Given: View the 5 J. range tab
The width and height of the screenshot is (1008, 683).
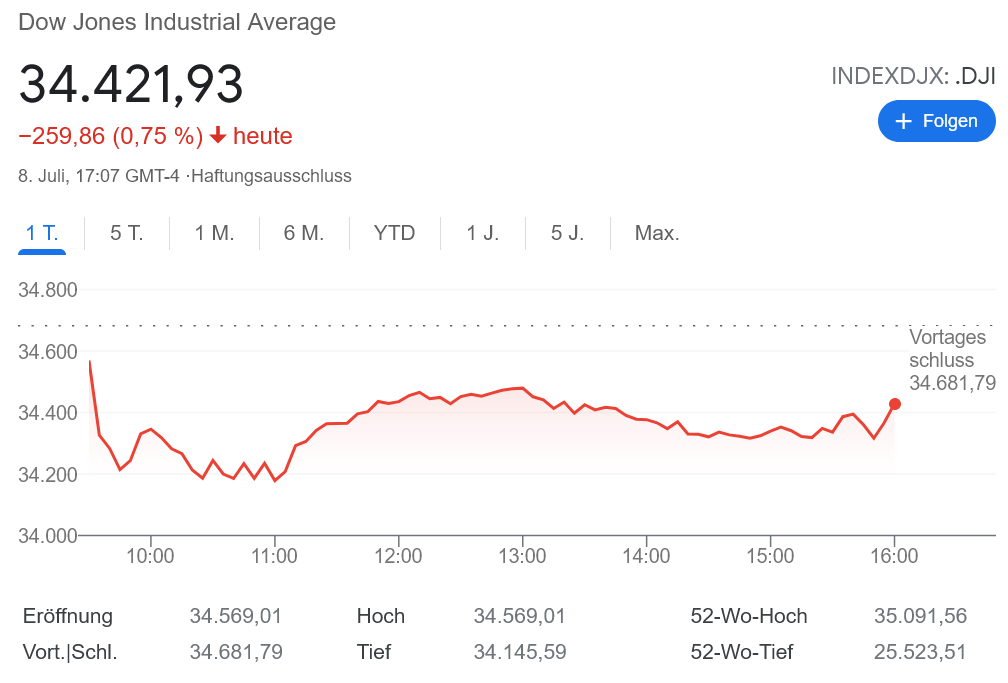Looking at the screenshot, I should [567, 233].
